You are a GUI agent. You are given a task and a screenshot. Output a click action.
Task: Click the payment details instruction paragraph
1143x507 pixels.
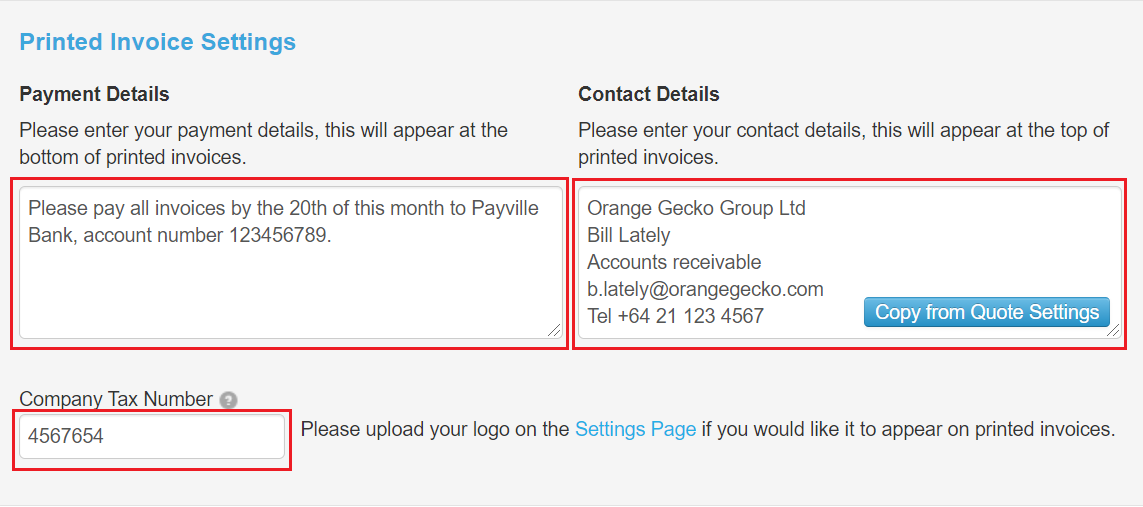[264, 144]
